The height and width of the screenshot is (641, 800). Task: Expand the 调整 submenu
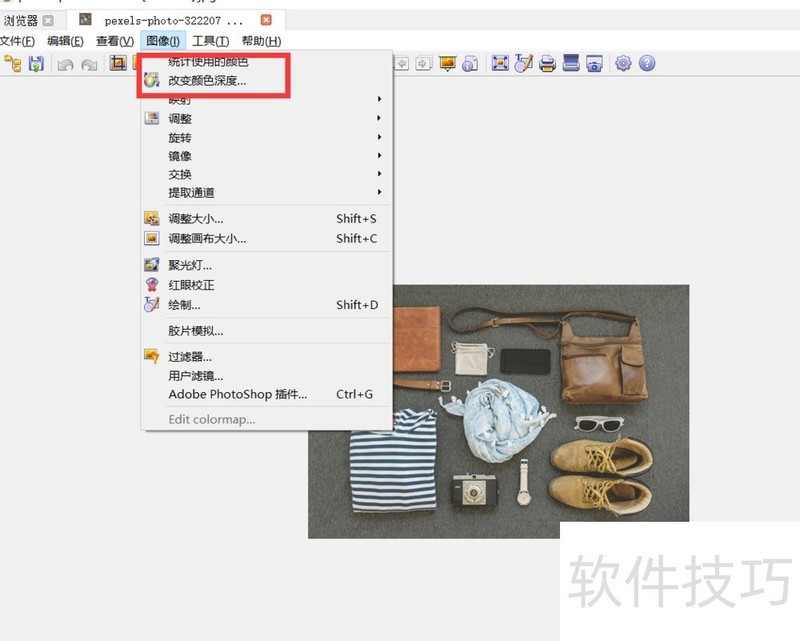coord(179,118)
